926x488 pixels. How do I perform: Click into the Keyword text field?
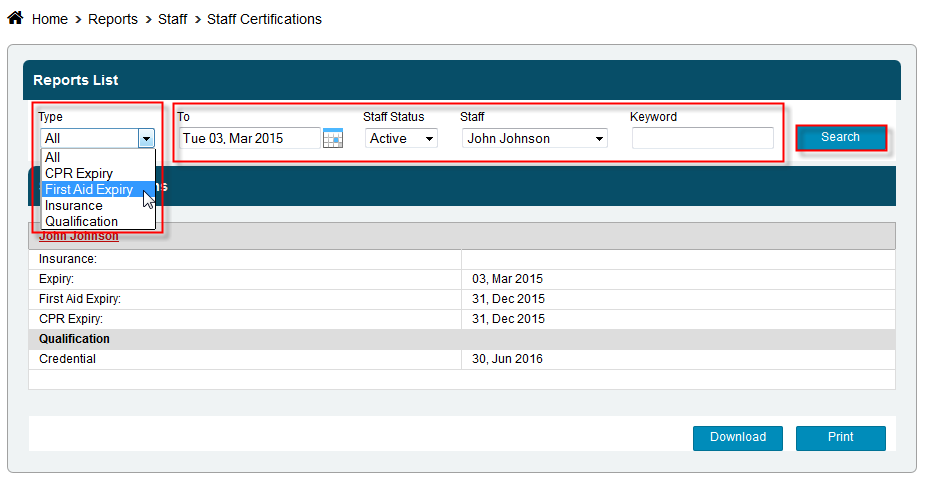click(702, 139)
